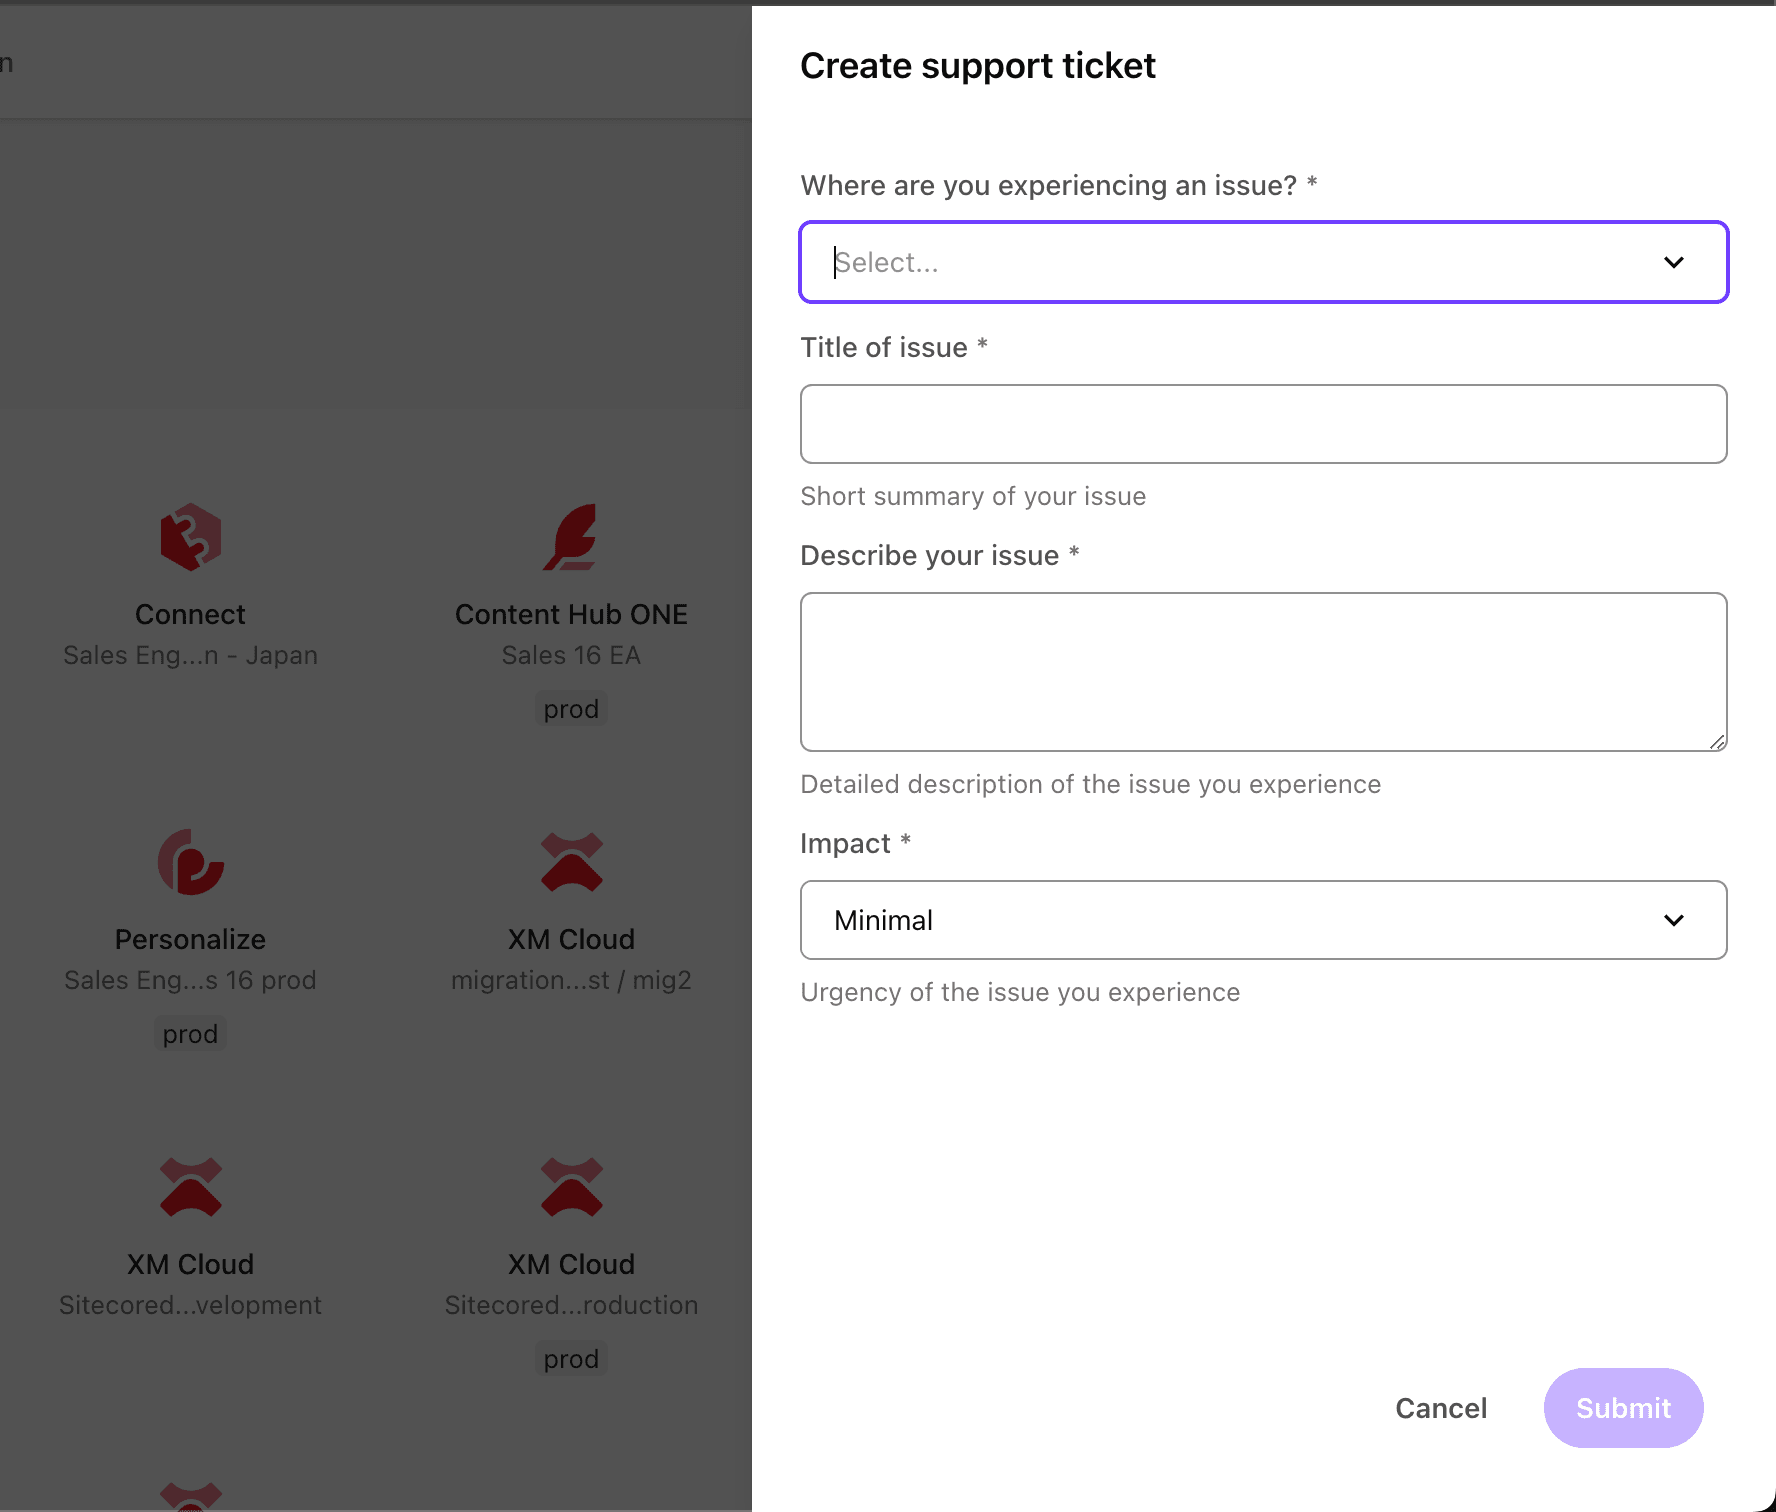Click the Connect app icon
1776x1512 pixels.
[x=190, y=537]
